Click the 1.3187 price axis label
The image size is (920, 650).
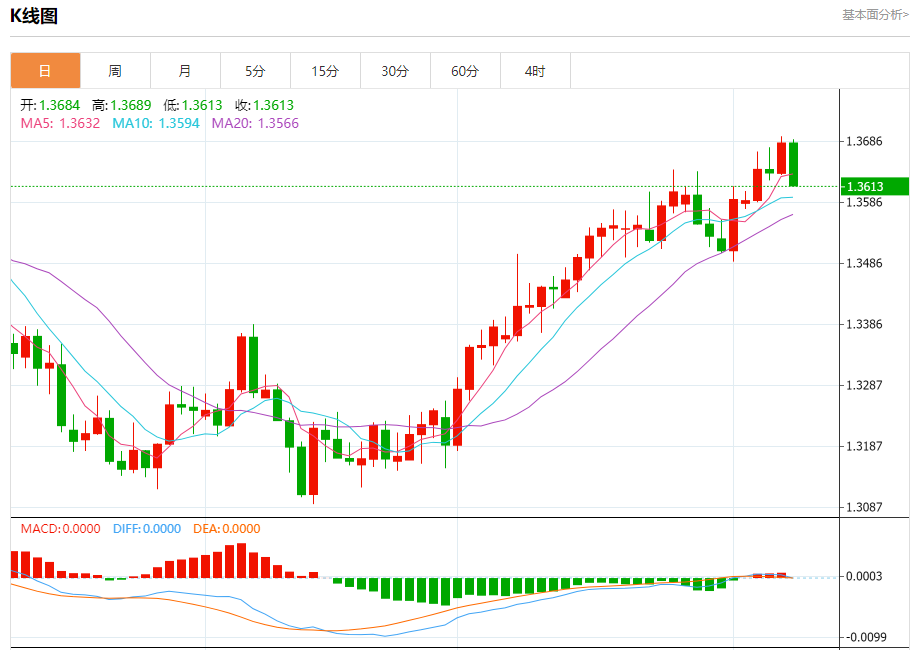pos(864,446)
